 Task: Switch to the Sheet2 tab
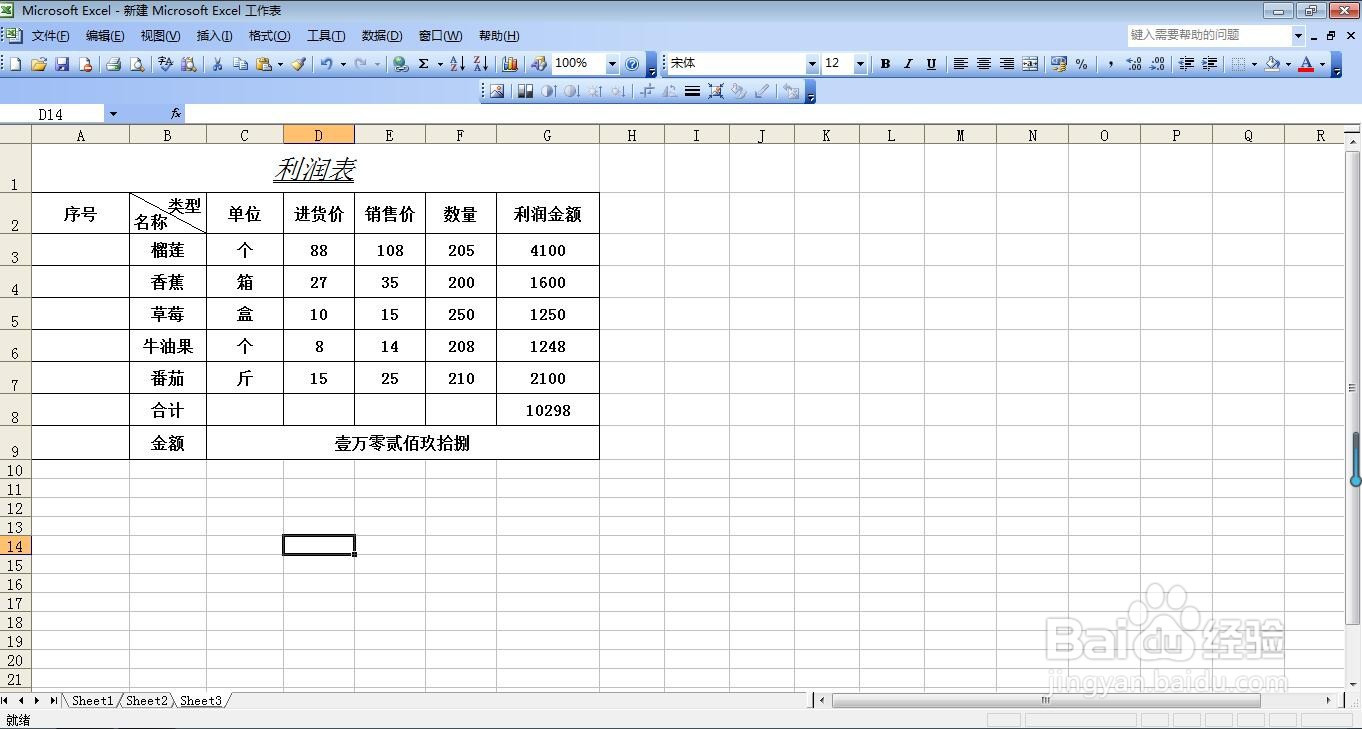click(x=146, y=701)
